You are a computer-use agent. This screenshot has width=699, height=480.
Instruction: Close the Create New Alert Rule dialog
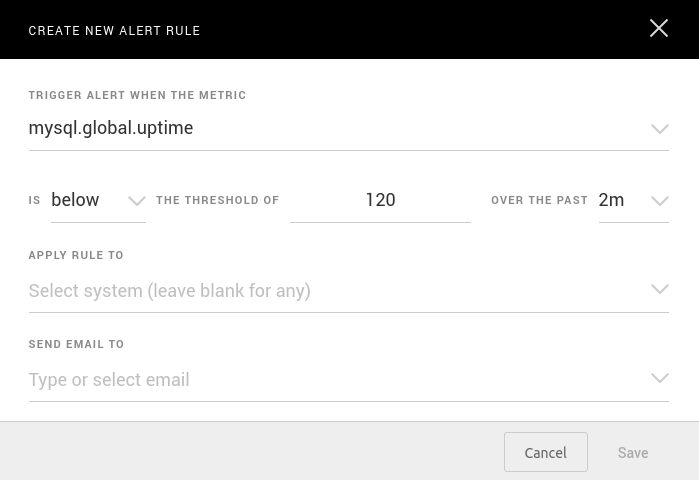[x=658, y=28]
